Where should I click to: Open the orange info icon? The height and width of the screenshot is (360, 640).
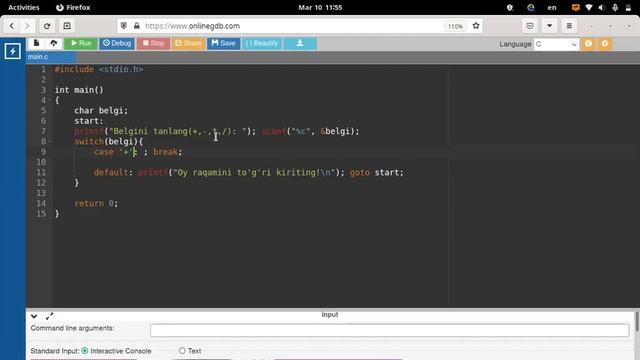tap(588, 44)
